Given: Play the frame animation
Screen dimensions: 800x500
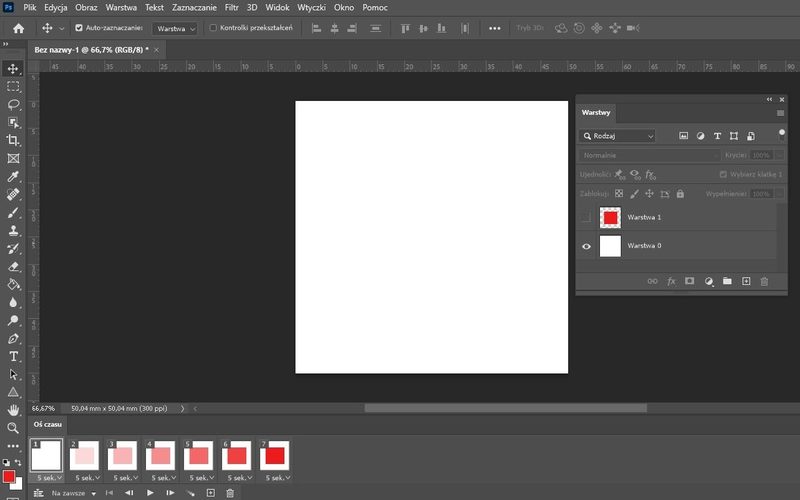Looking at the screenshot, I should pos(150,493).
